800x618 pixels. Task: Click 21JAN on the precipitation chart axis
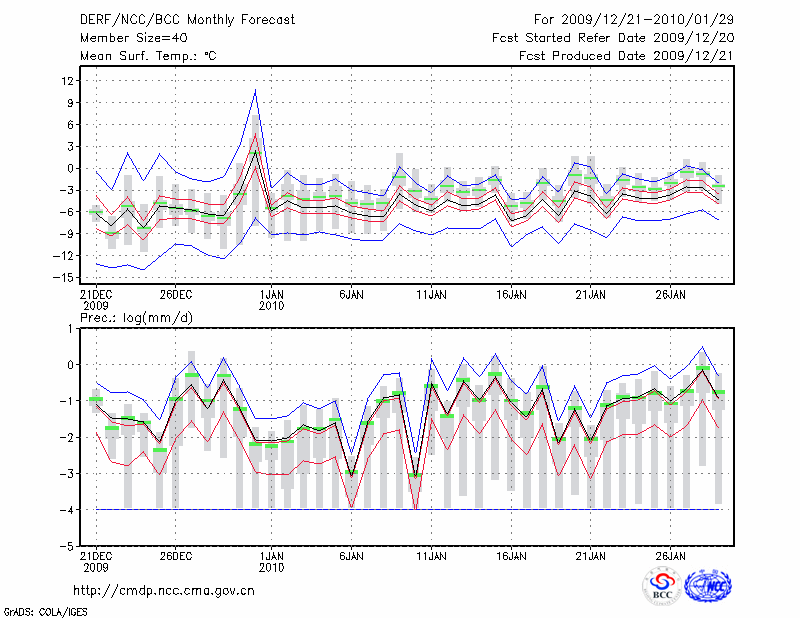click(591, 554)
